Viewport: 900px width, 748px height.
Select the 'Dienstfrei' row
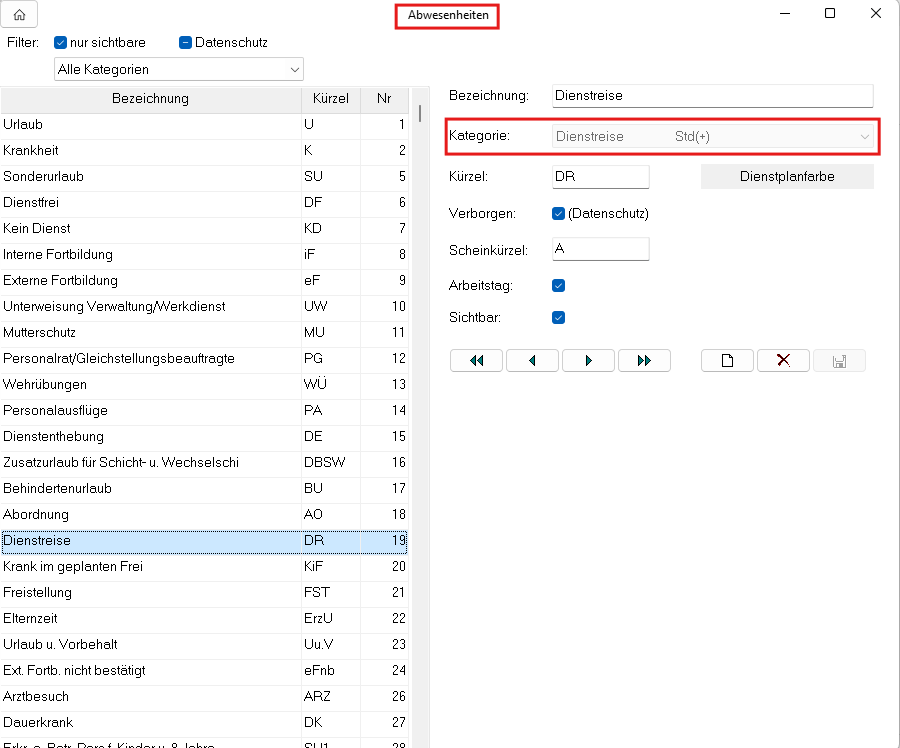click(x=204, y=203)
